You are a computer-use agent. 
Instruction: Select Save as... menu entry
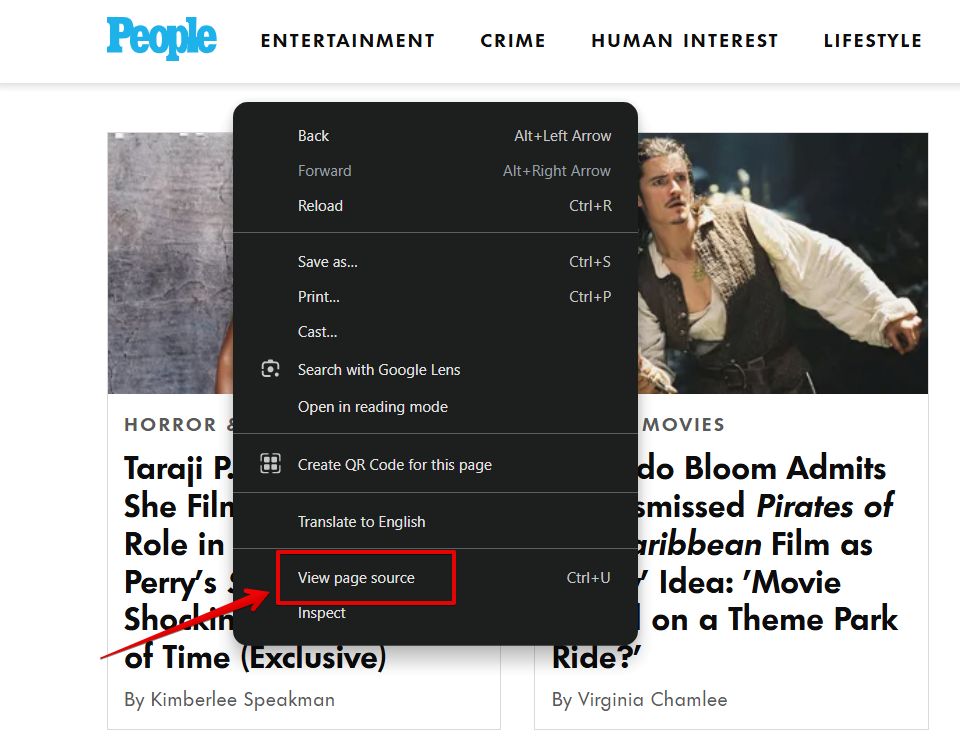pos(327,262)
